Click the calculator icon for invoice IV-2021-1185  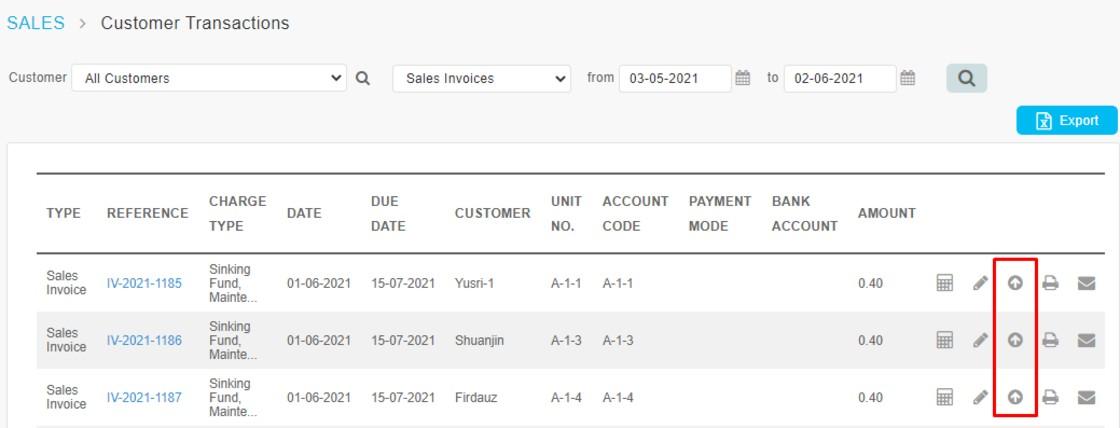click(x=944, y=283)
